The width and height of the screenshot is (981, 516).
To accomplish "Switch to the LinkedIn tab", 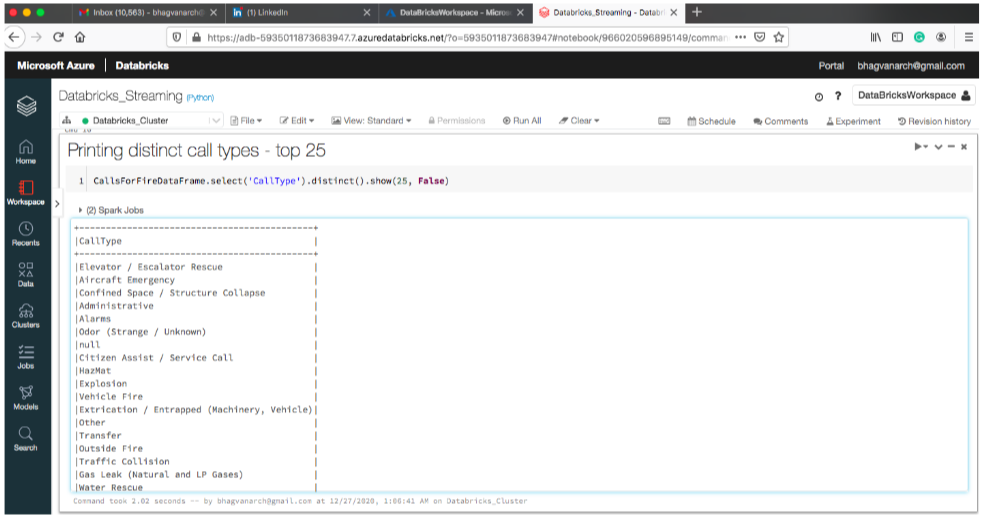I will point(300,13).
